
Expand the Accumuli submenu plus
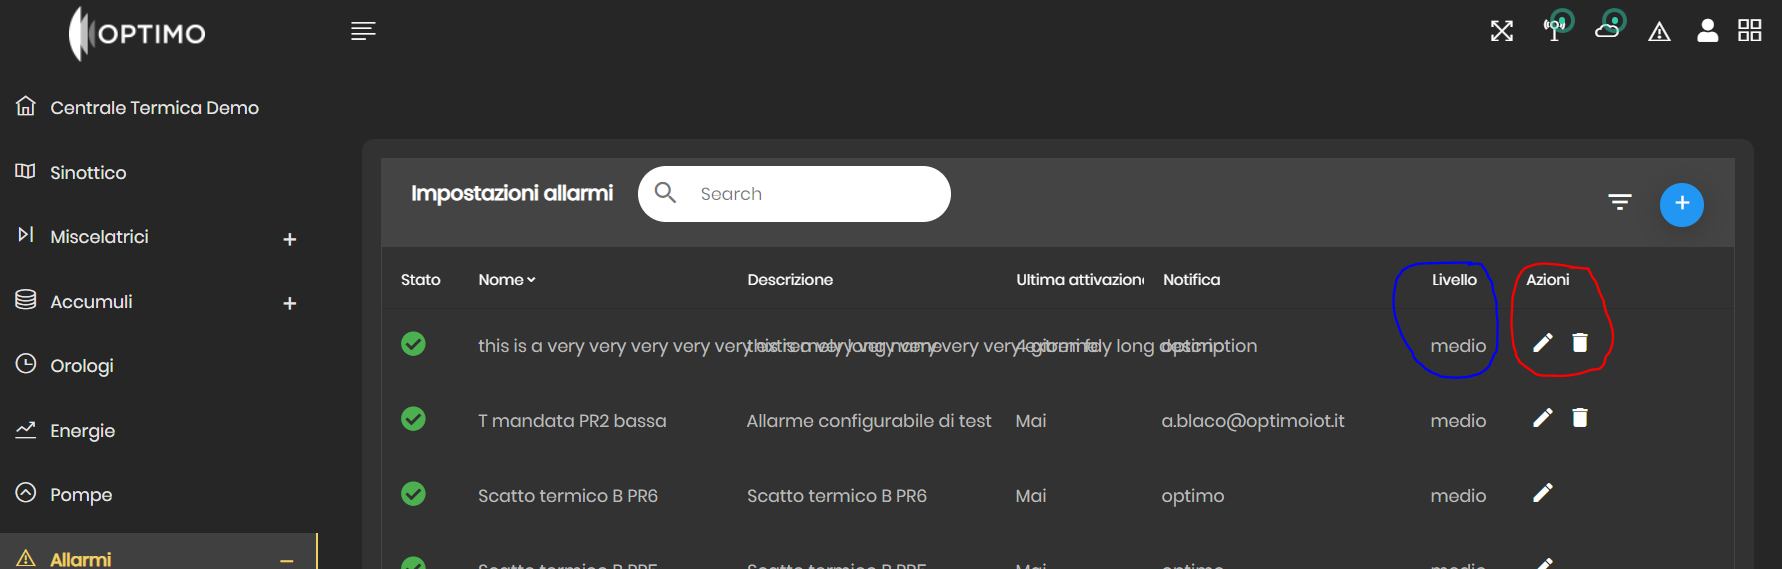(290, 303)
